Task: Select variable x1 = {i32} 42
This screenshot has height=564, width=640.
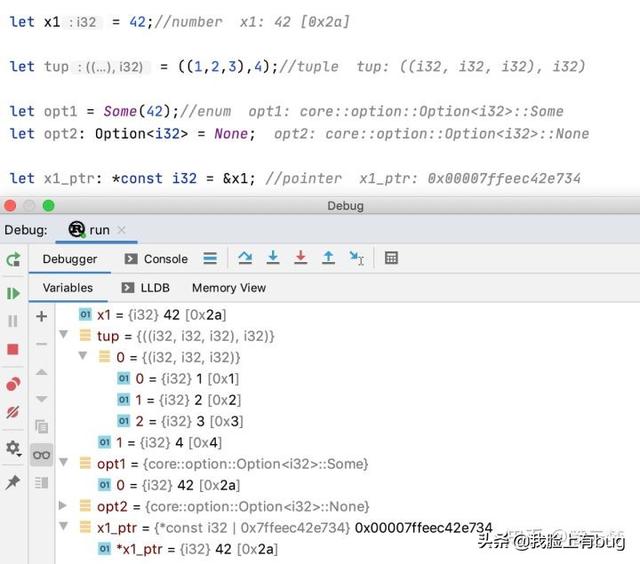Action: tap(152, 315)
